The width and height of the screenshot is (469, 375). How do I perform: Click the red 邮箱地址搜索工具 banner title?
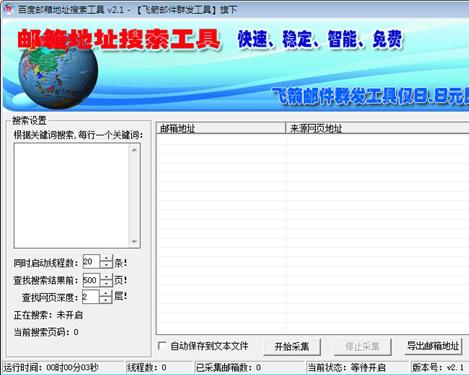click(119, 40)
